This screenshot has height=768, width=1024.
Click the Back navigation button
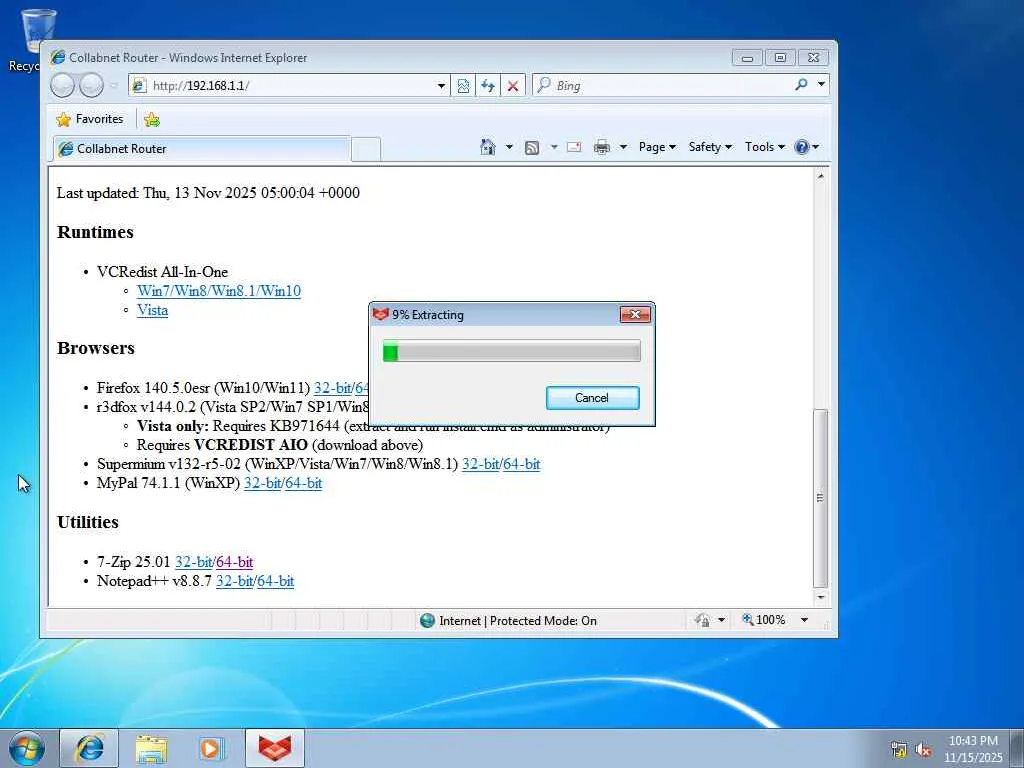[x=62, y=86]
